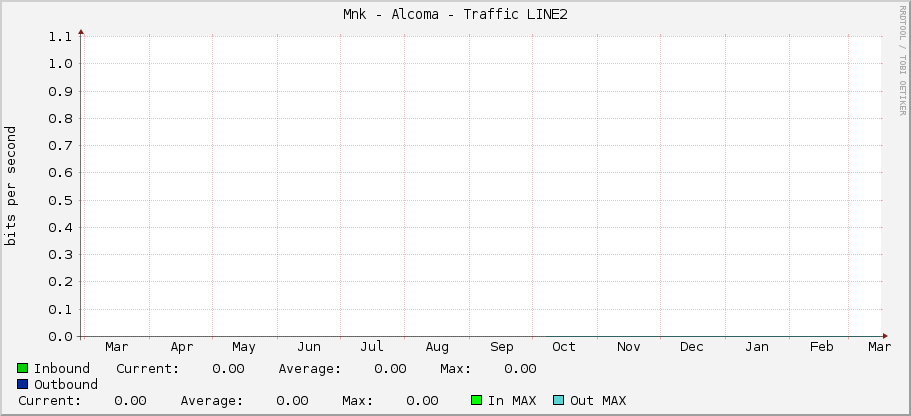Click the 'Max:' label beside In MAX
This screenshot has height=416, width=911.
[x=357, y=400]
